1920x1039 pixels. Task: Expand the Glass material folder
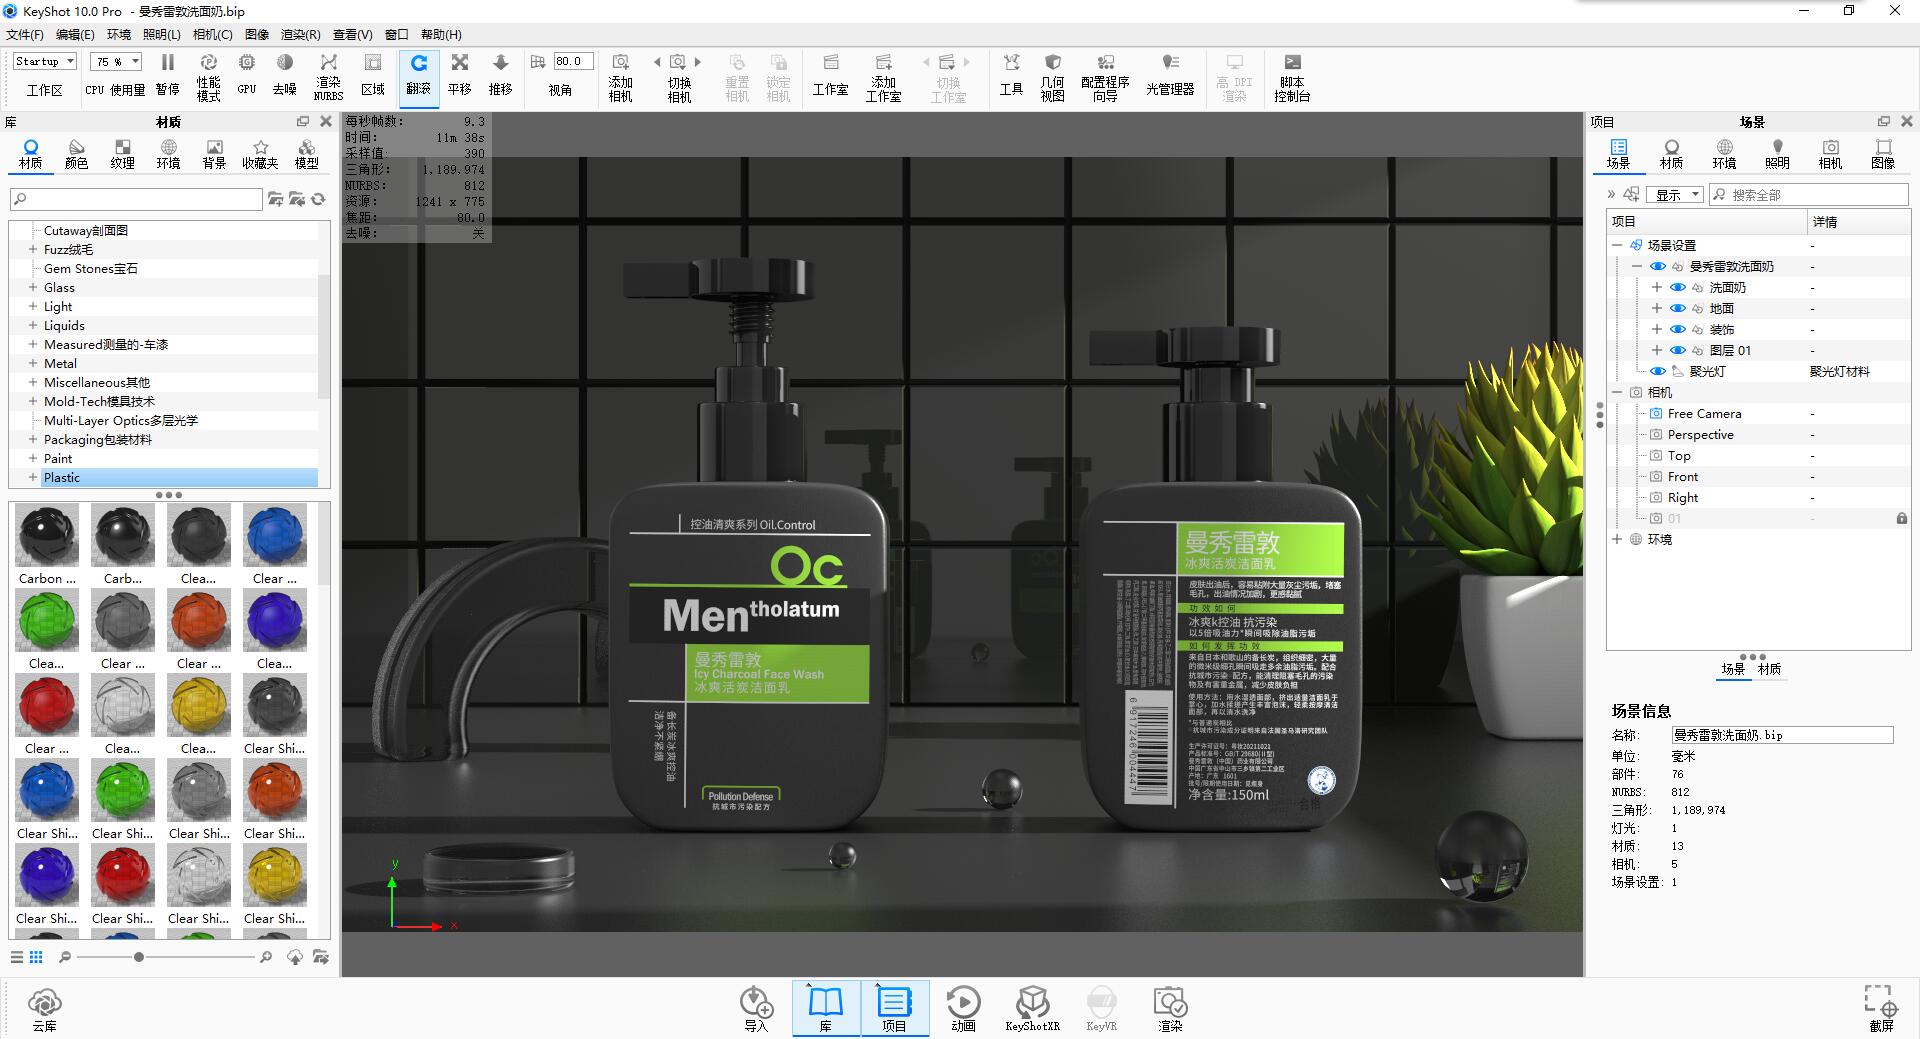pos(33,288)
